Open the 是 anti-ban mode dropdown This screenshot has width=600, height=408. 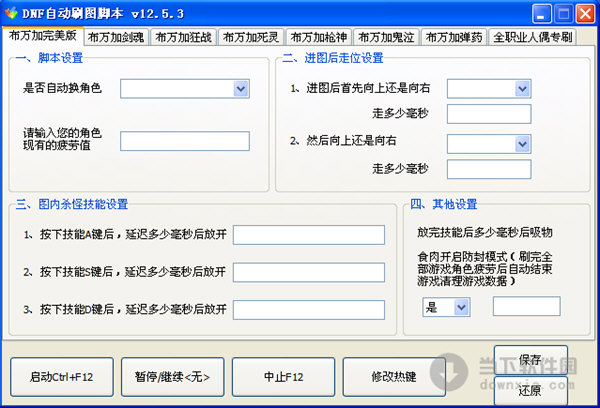(x=446, y=307)
